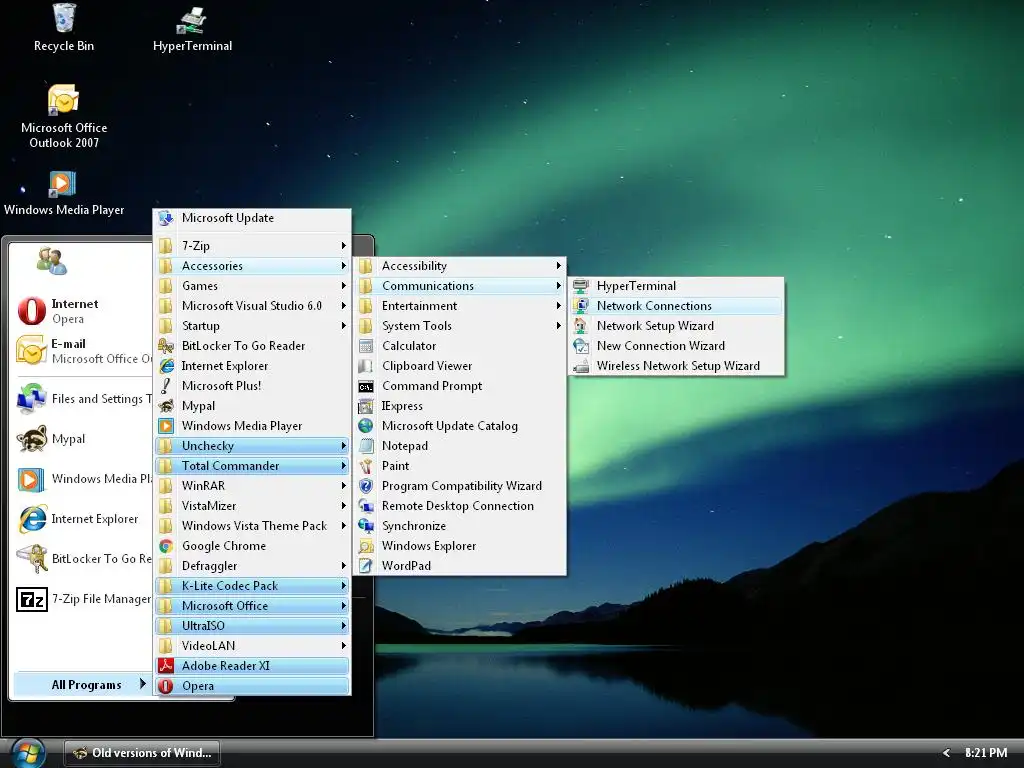Image resolution: width=1024 pixels, height=768 pixels.
Task: Click 7-Zip File Manager icon
Action: [31, 599]
